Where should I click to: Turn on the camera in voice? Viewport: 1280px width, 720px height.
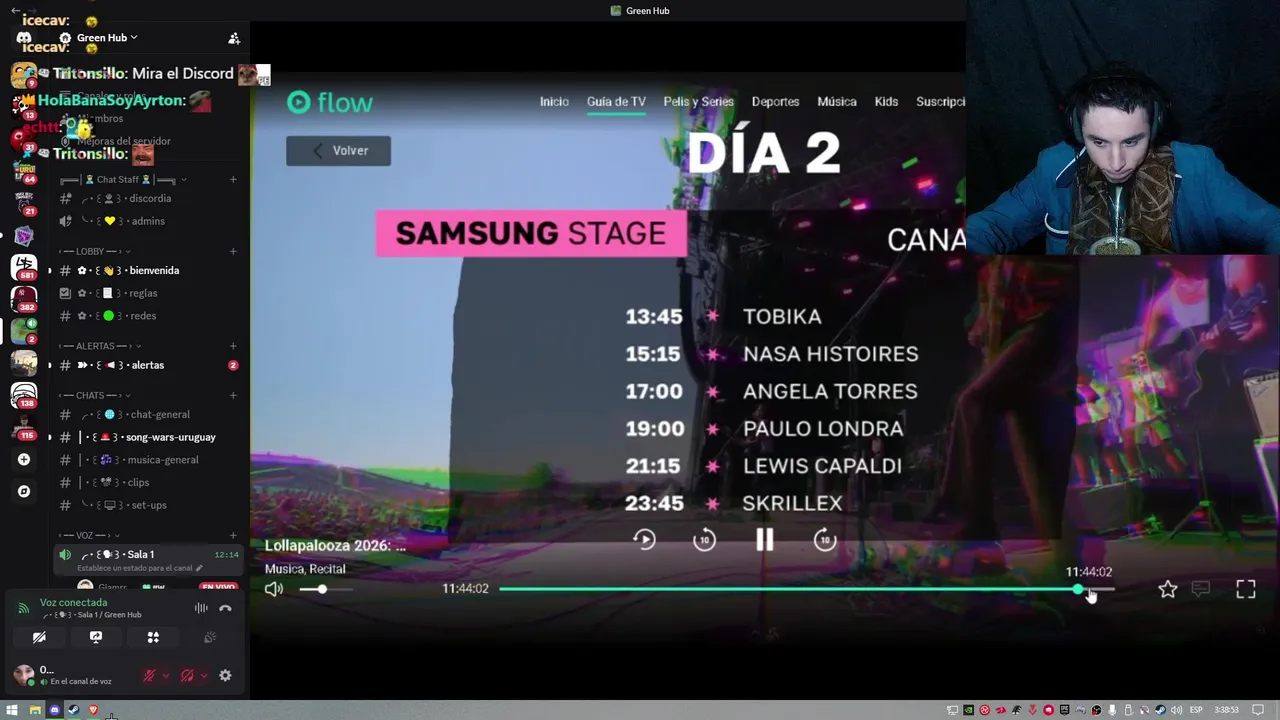[39, 637]
